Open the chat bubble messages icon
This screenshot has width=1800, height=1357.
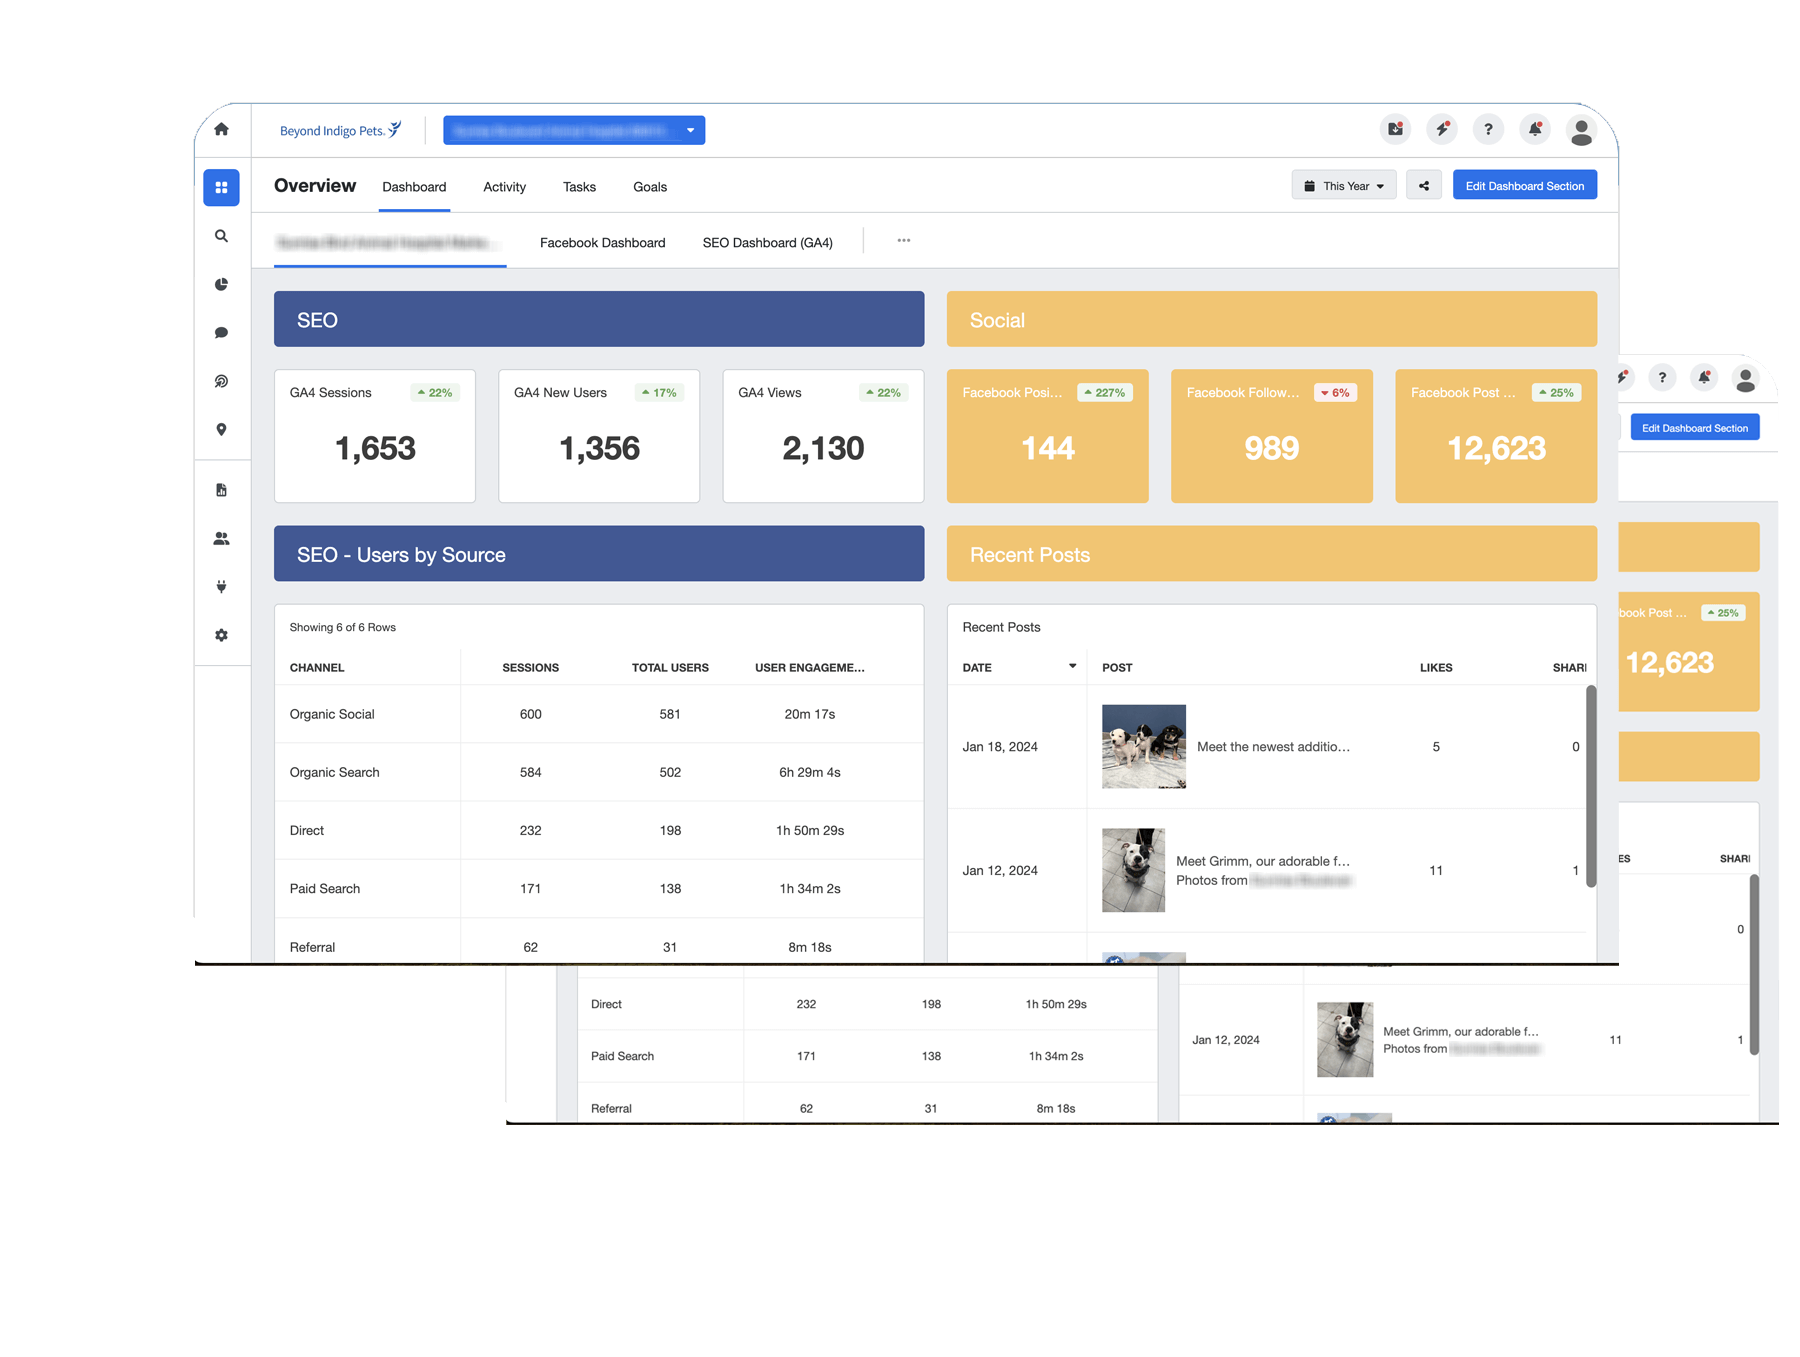[221, 332]
